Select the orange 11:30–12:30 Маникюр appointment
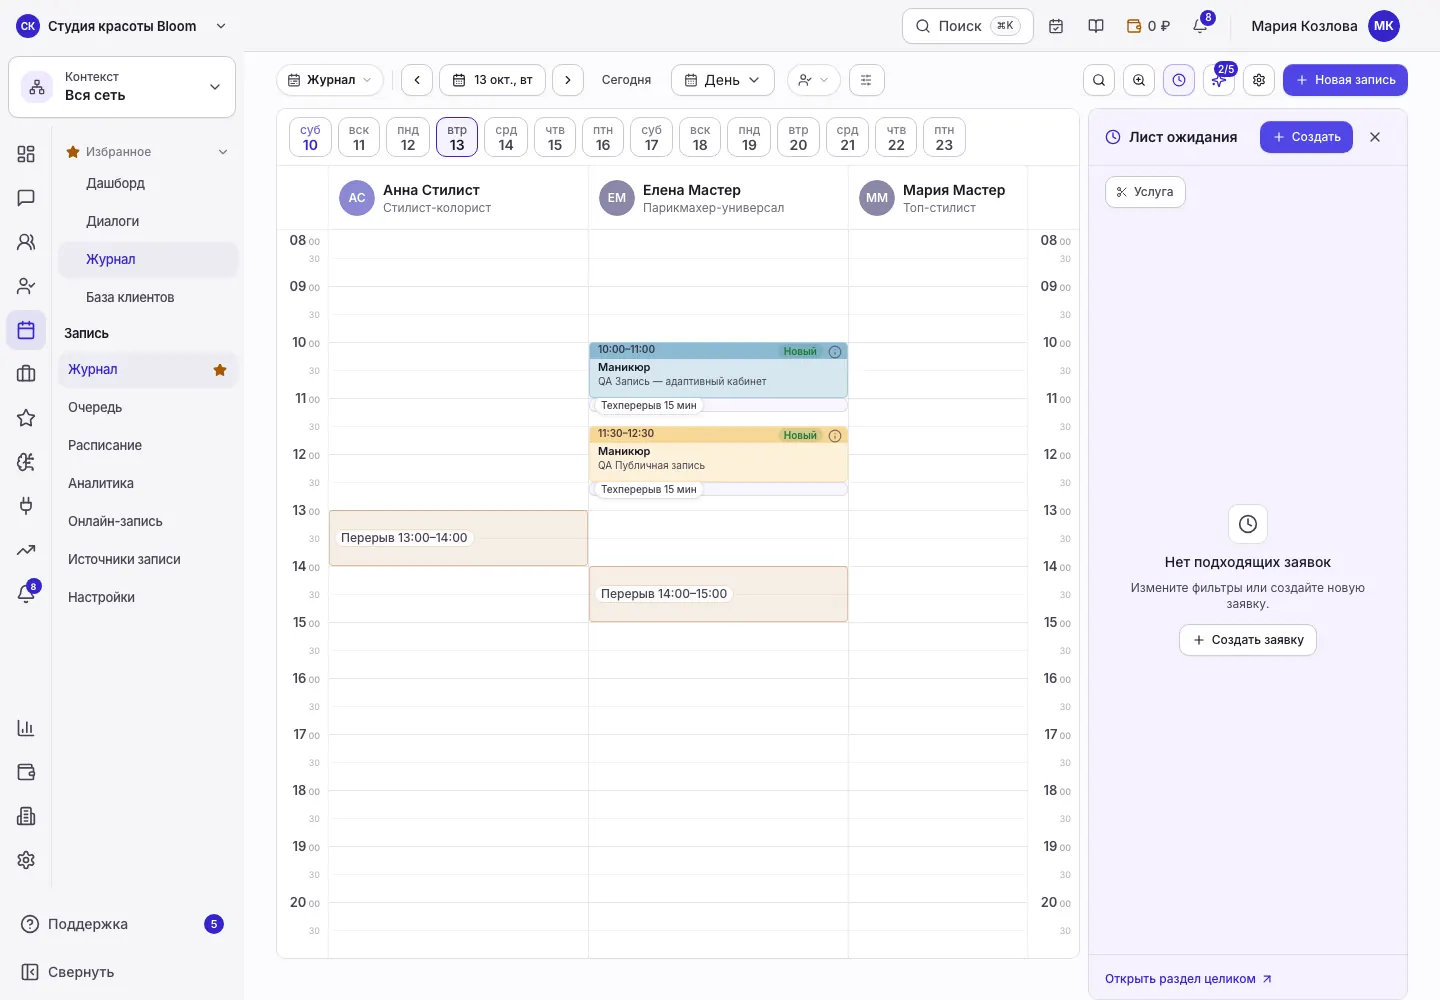1440x1000 pixels. click(718, 455)
